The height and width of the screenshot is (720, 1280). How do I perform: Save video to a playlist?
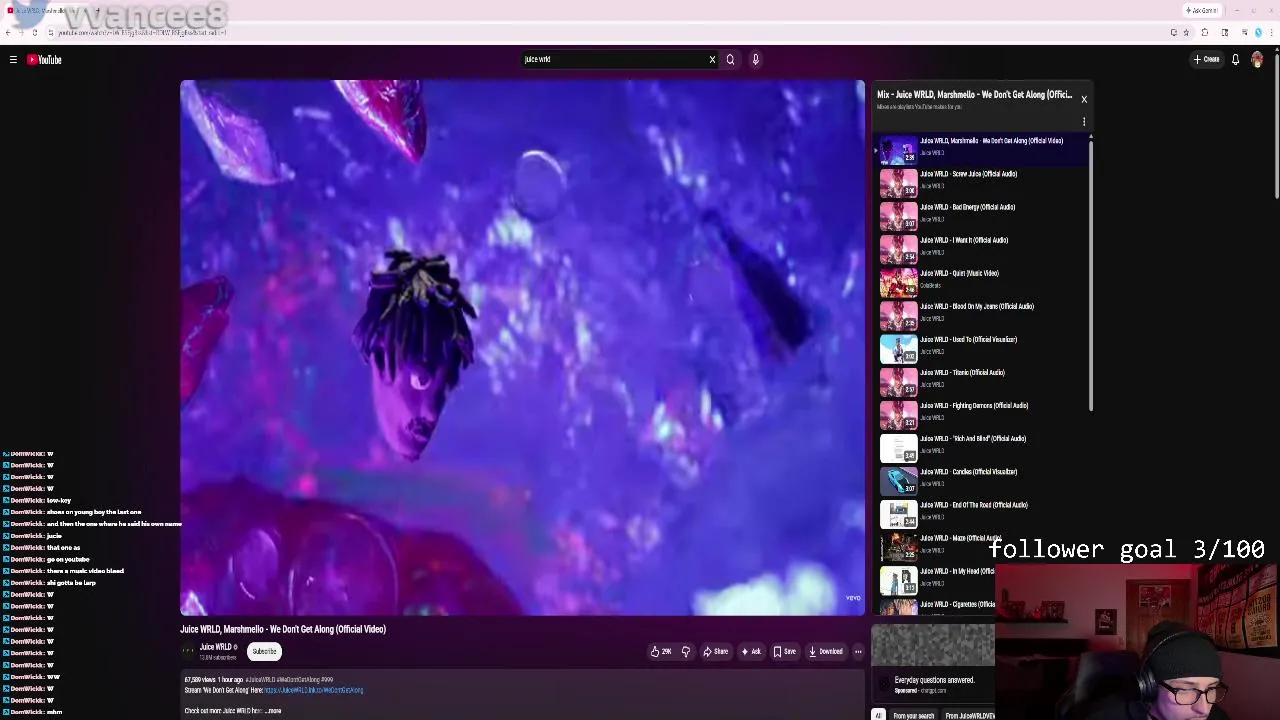[784, 652]
